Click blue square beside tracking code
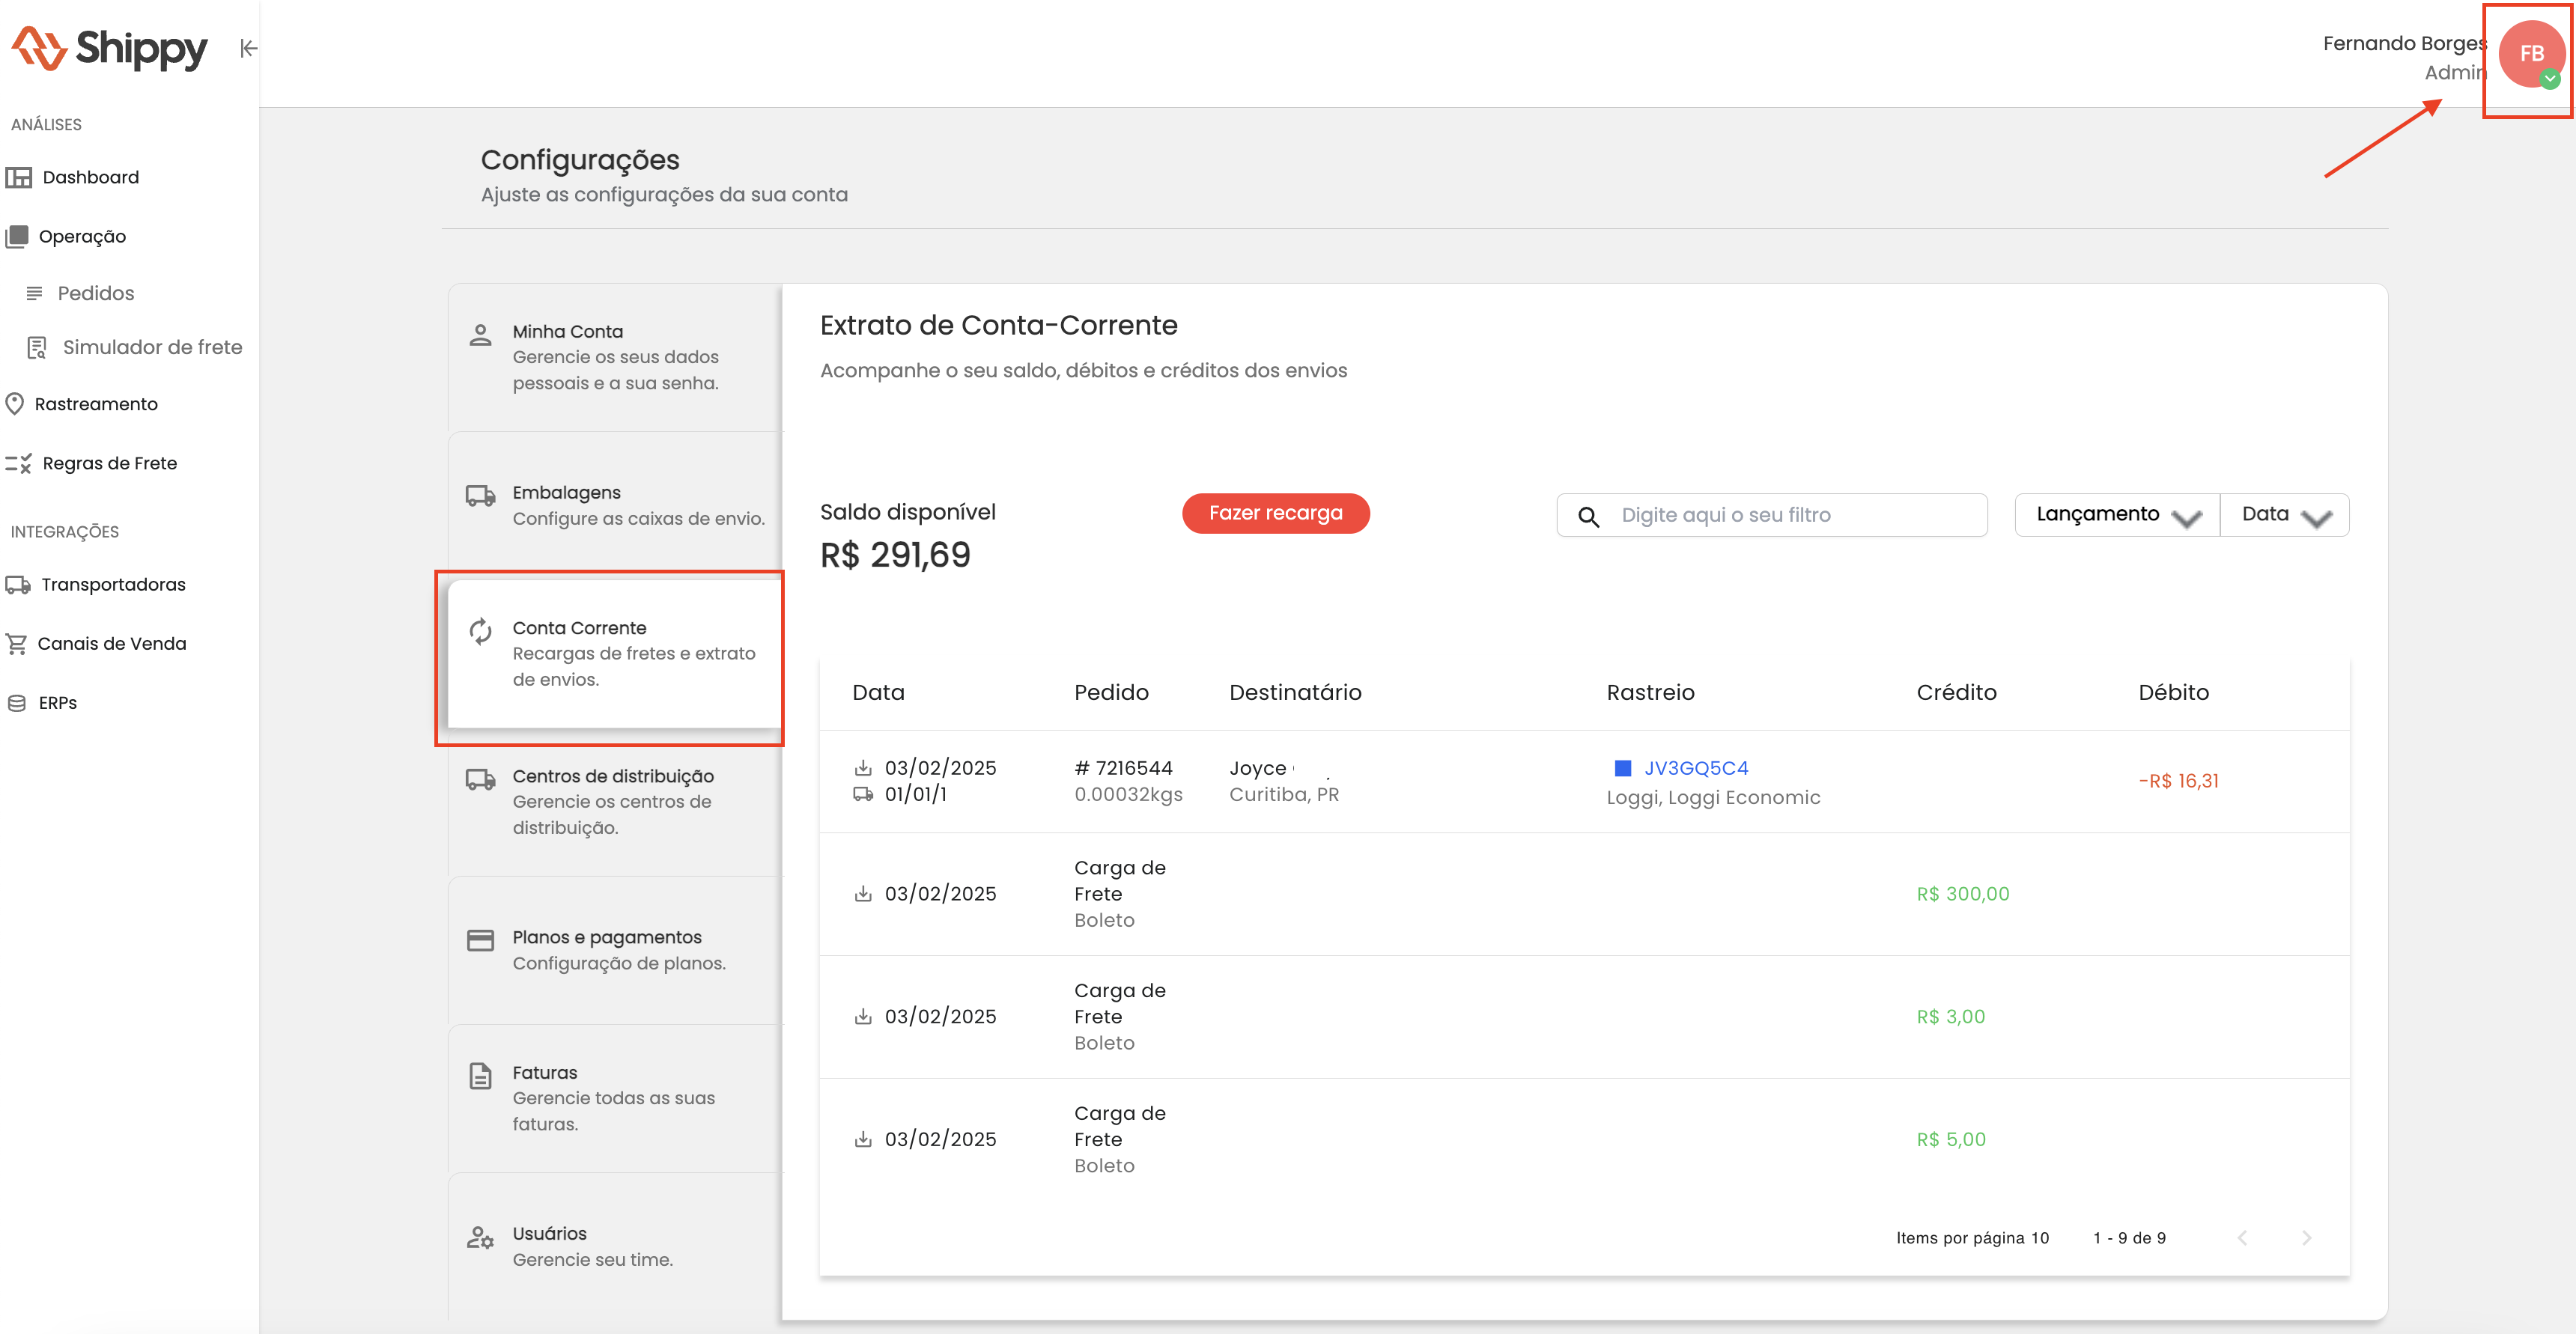This screenshot has width=2576, height=1334. (x=1623, y=768)
